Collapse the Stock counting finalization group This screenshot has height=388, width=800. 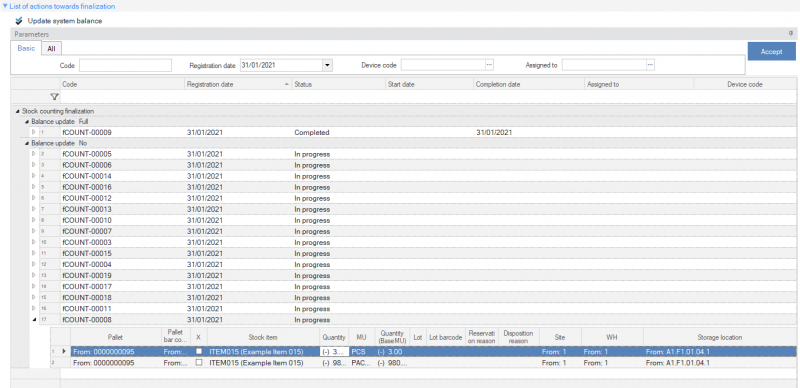[18, 111]
